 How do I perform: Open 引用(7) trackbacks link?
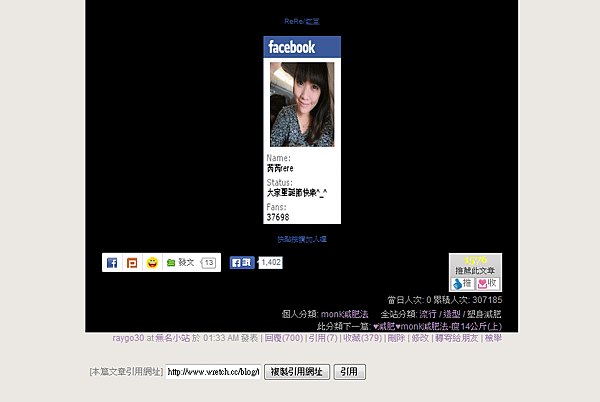(323, 338)
